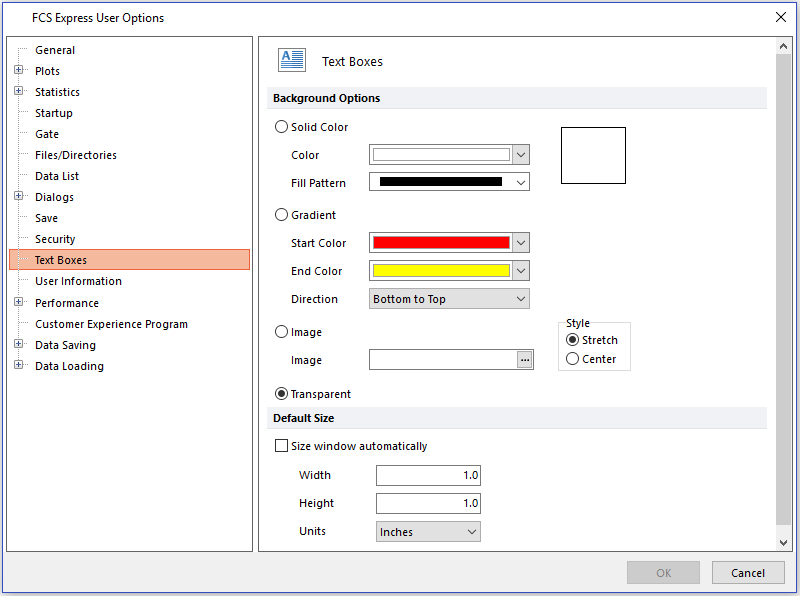Select the Plots label in the tree

(x=47, y=71)
